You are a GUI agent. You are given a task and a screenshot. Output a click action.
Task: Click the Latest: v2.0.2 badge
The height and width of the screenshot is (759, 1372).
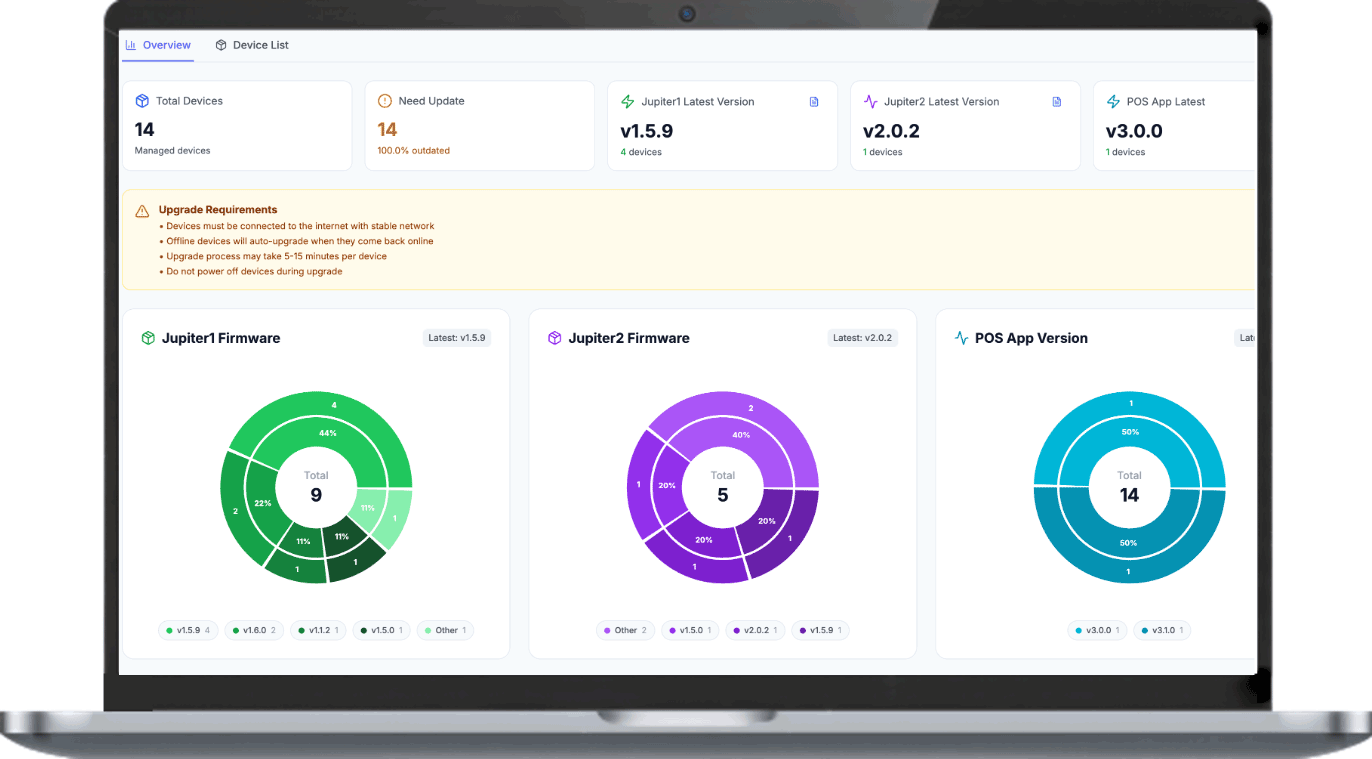(x=863, y=338)
